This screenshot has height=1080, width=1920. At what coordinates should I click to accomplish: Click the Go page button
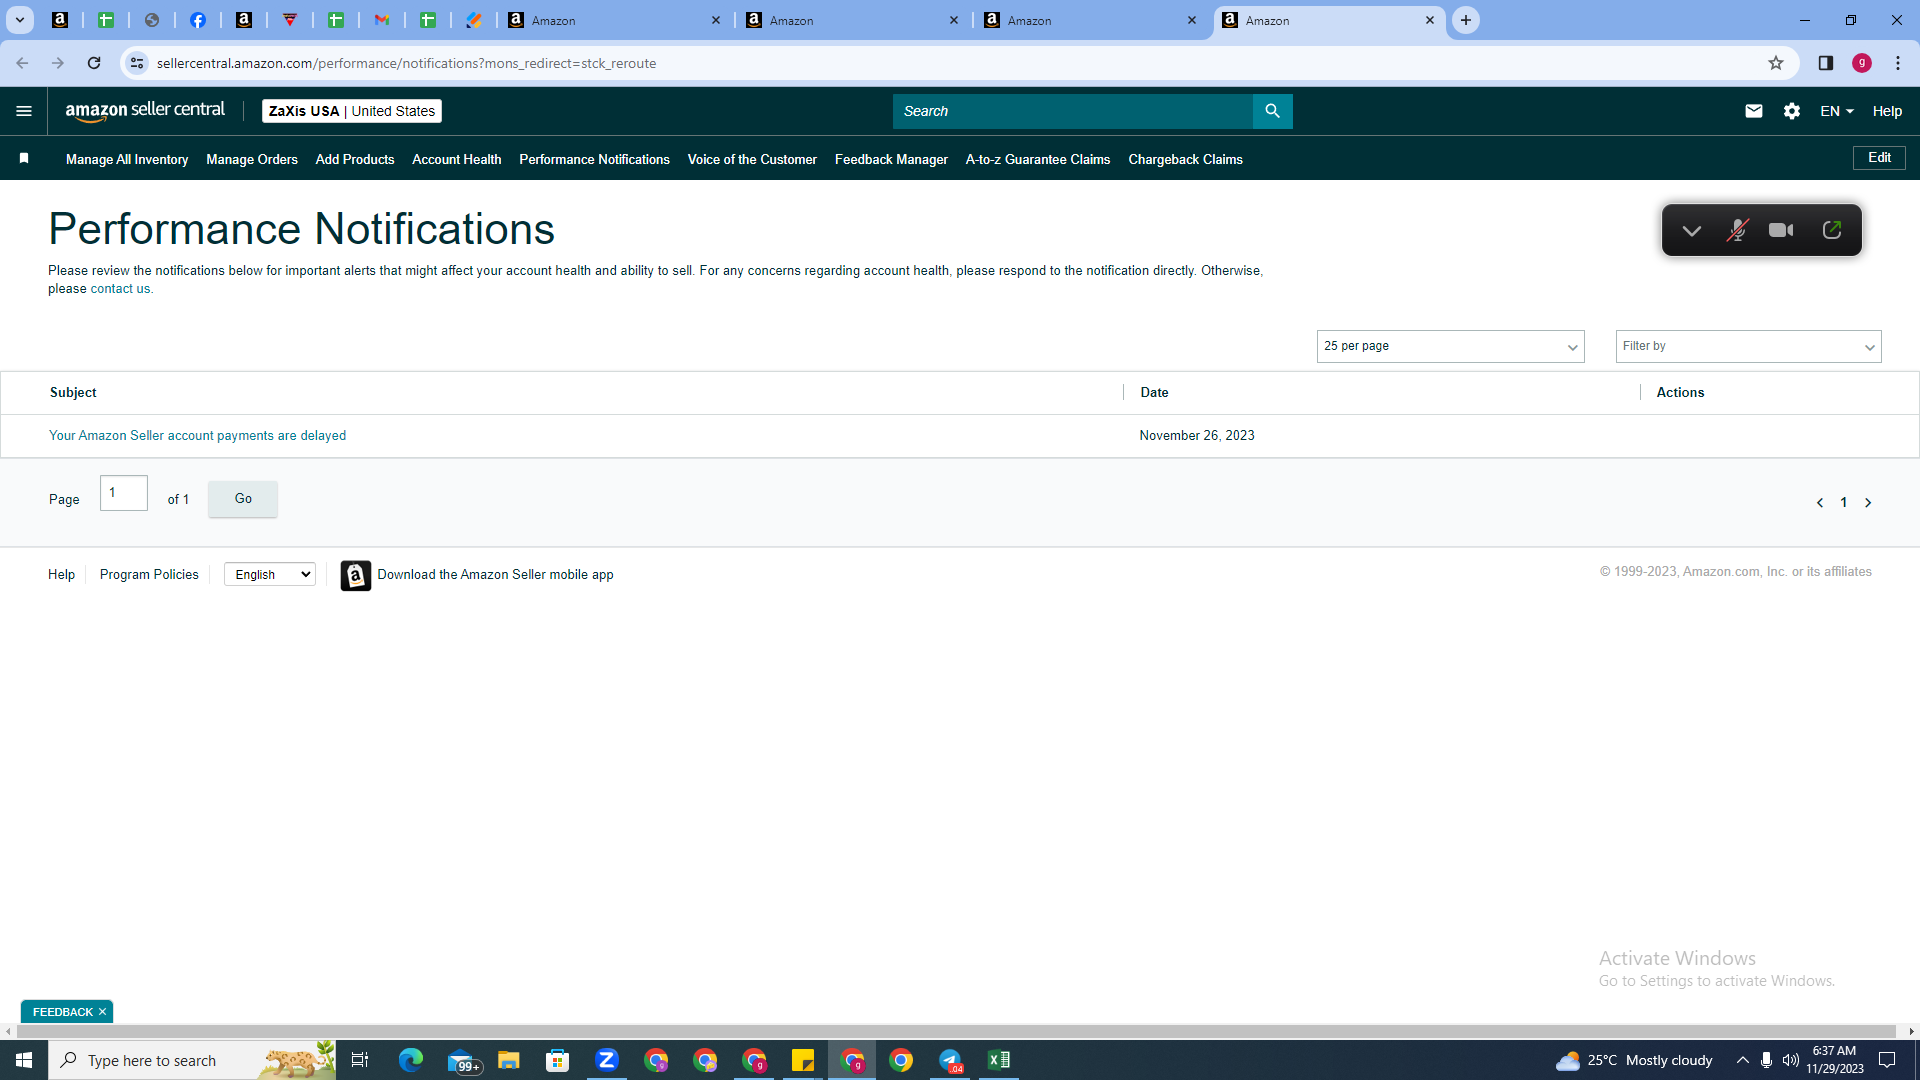point(243,499)
